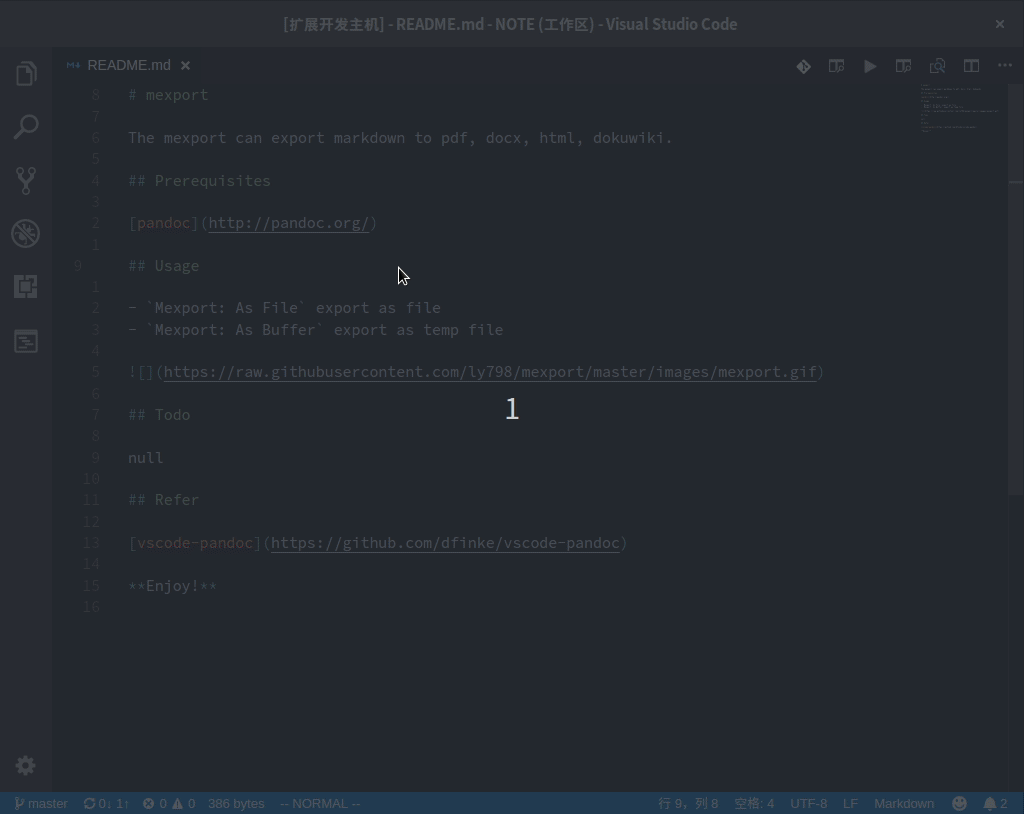Click the preview icon right of Run triangle

pyautogui.click(x=903, y=66)
